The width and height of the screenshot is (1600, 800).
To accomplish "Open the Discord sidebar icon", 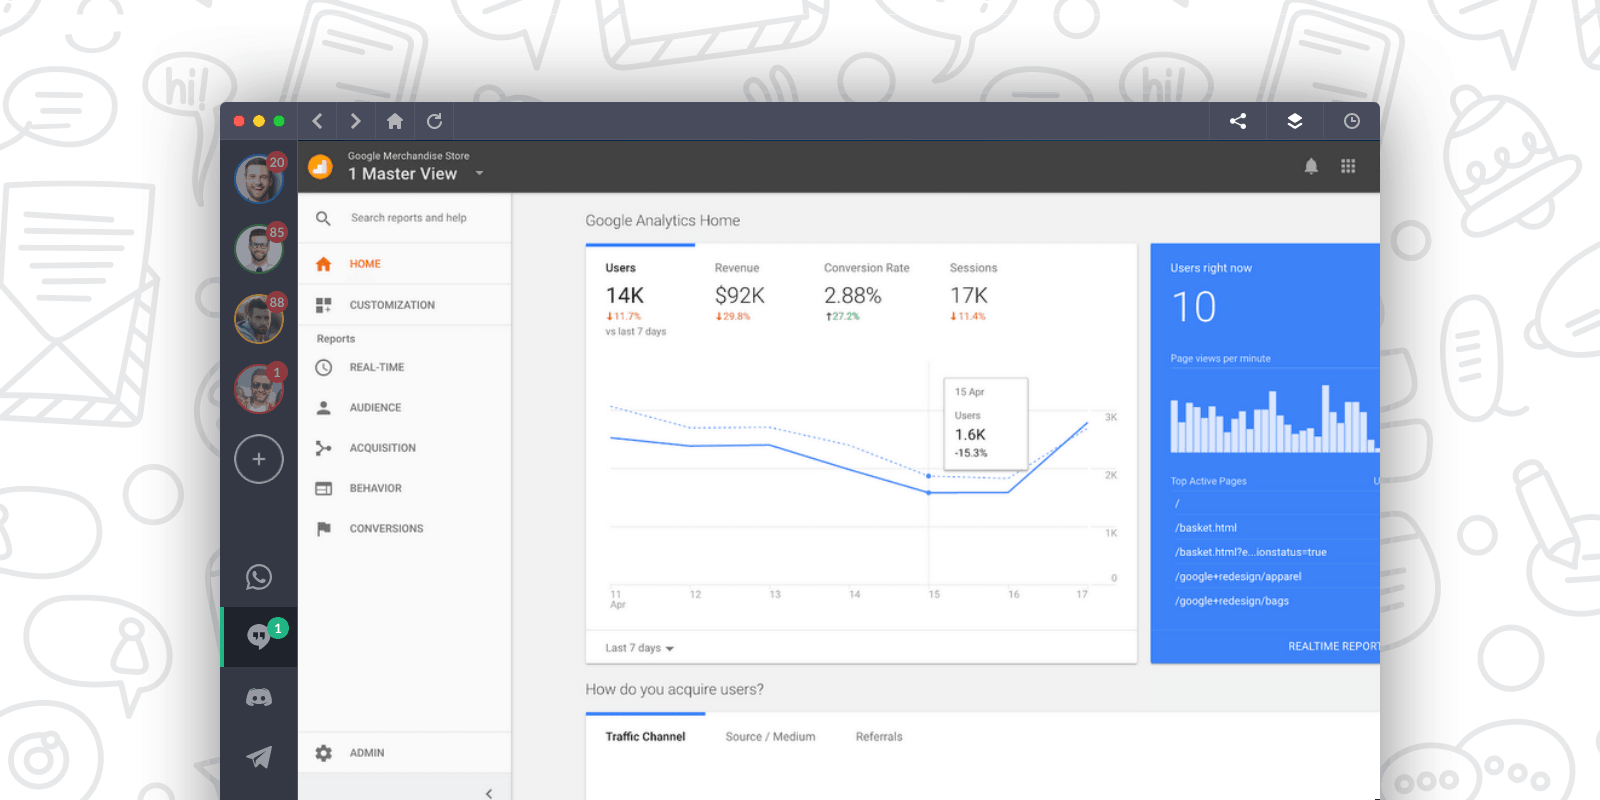I will point(259,697).
